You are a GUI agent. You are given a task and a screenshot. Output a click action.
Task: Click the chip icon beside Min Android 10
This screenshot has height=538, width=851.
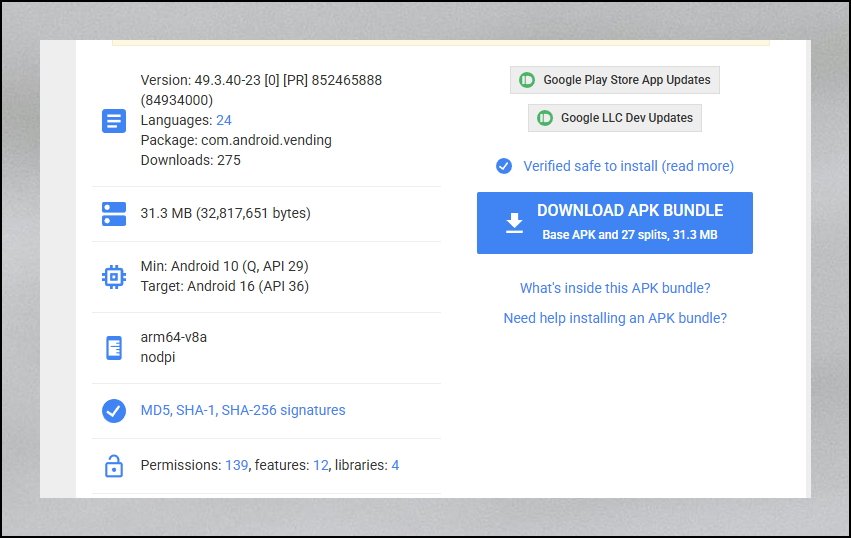[114, 277]
